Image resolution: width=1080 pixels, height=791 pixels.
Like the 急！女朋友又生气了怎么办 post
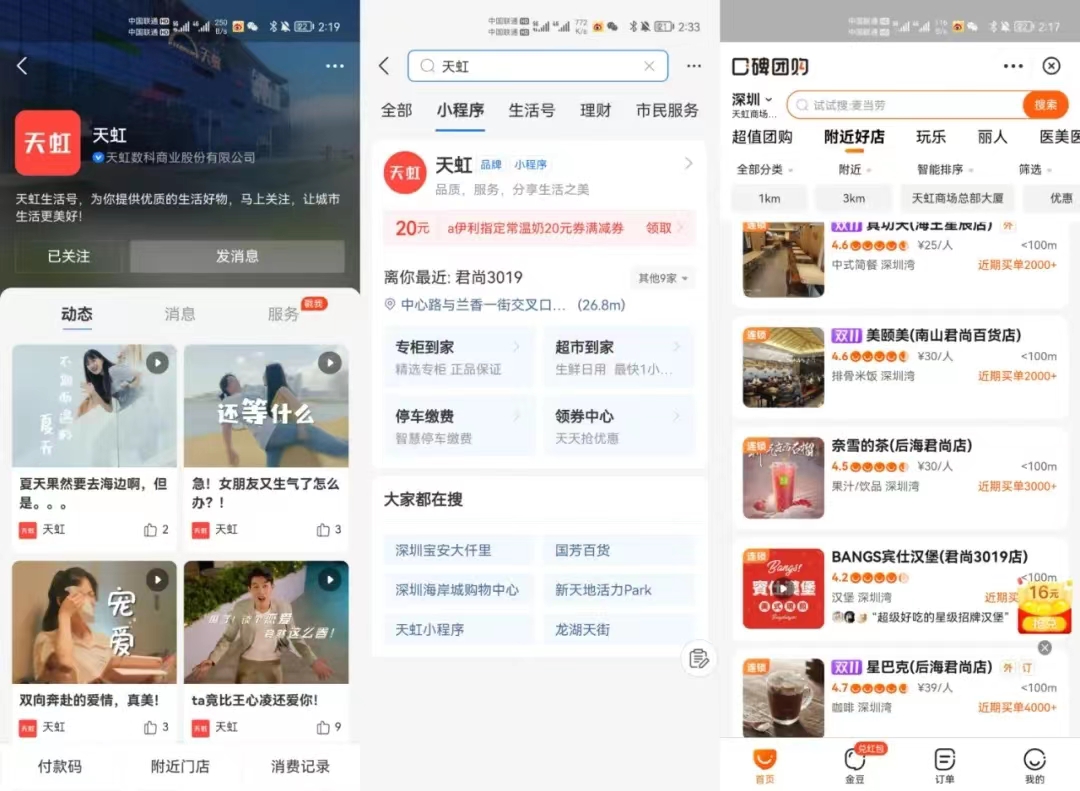point(322,530)
